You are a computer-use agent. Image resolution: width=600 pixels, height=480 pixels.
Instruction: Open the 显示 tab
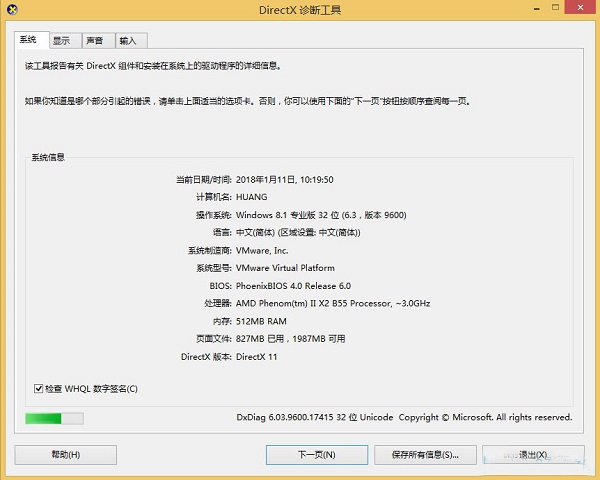[65, 41]
